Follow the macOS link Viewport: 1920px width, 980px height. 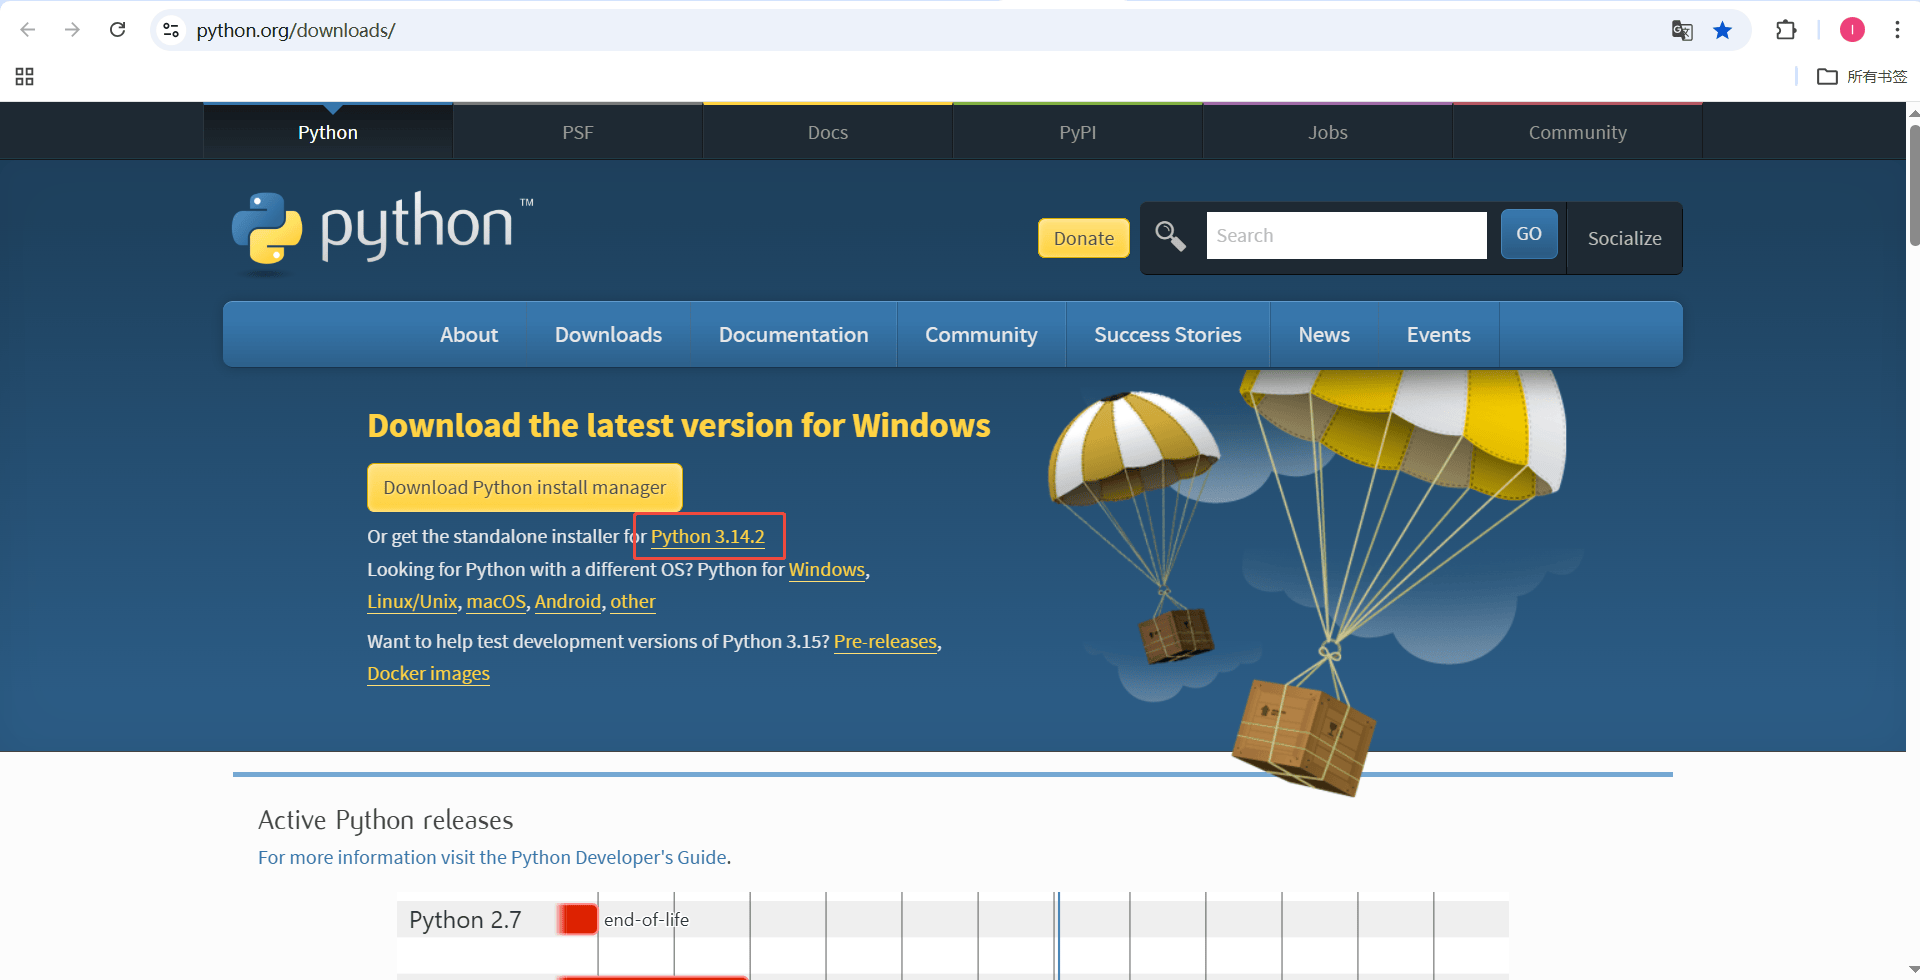496,602
